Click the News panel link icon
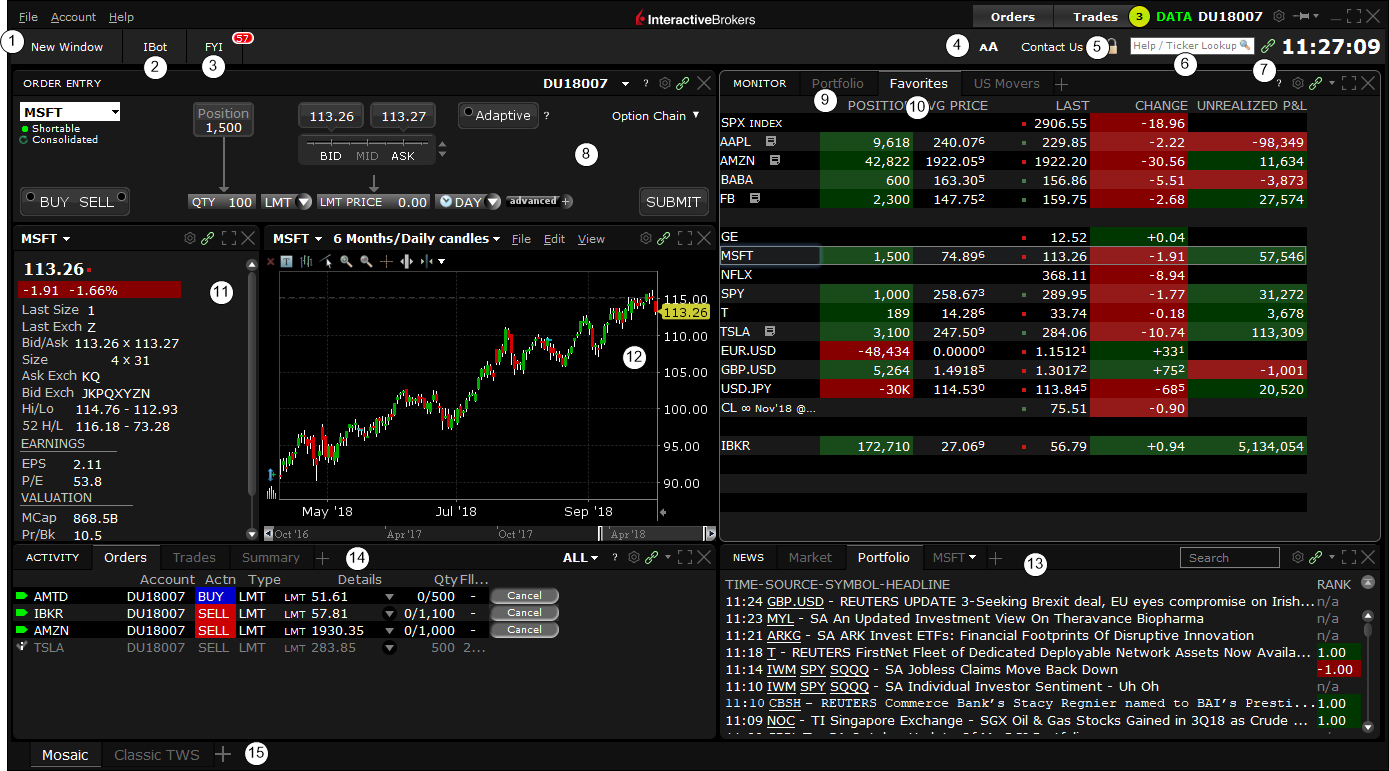The width and height of the screenshot is (1389, 771). click(1316, 557)
